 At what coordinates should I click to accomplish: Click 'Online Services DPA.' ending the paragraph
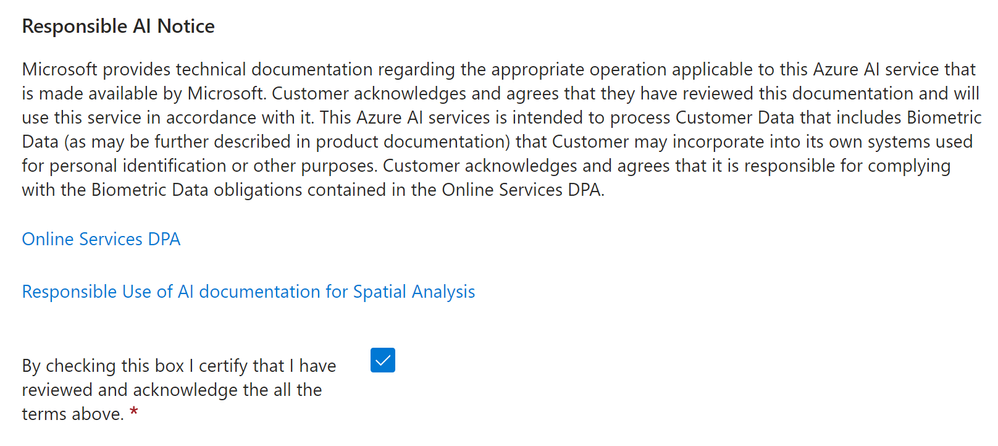[x=517, y=190]
